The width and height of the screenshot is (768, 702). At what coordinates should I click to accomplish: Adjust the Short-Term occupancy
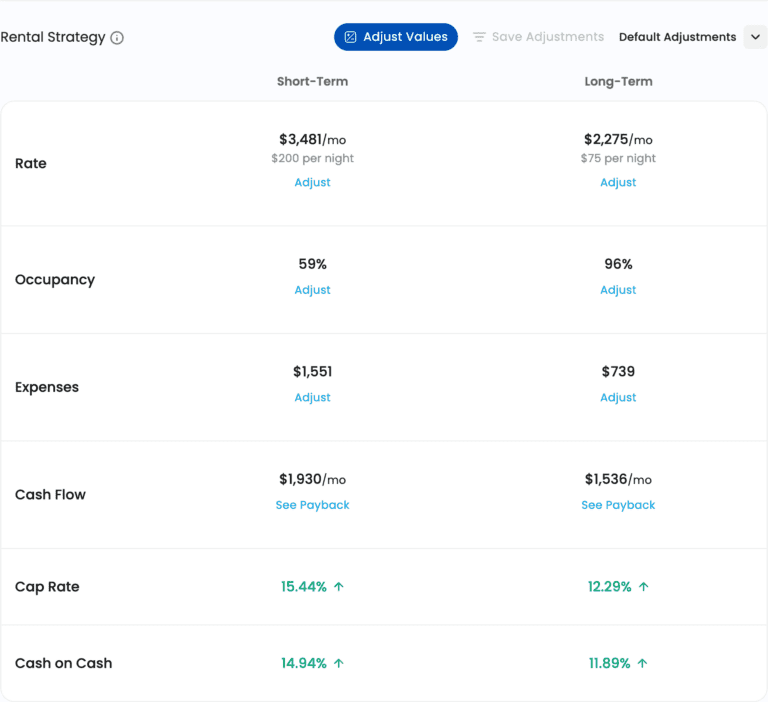[312, 290]
